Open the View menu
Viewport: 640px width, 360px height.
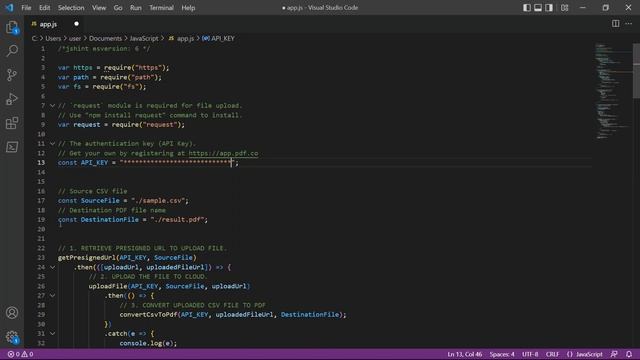pyautogui.click(x=99, y=8)
